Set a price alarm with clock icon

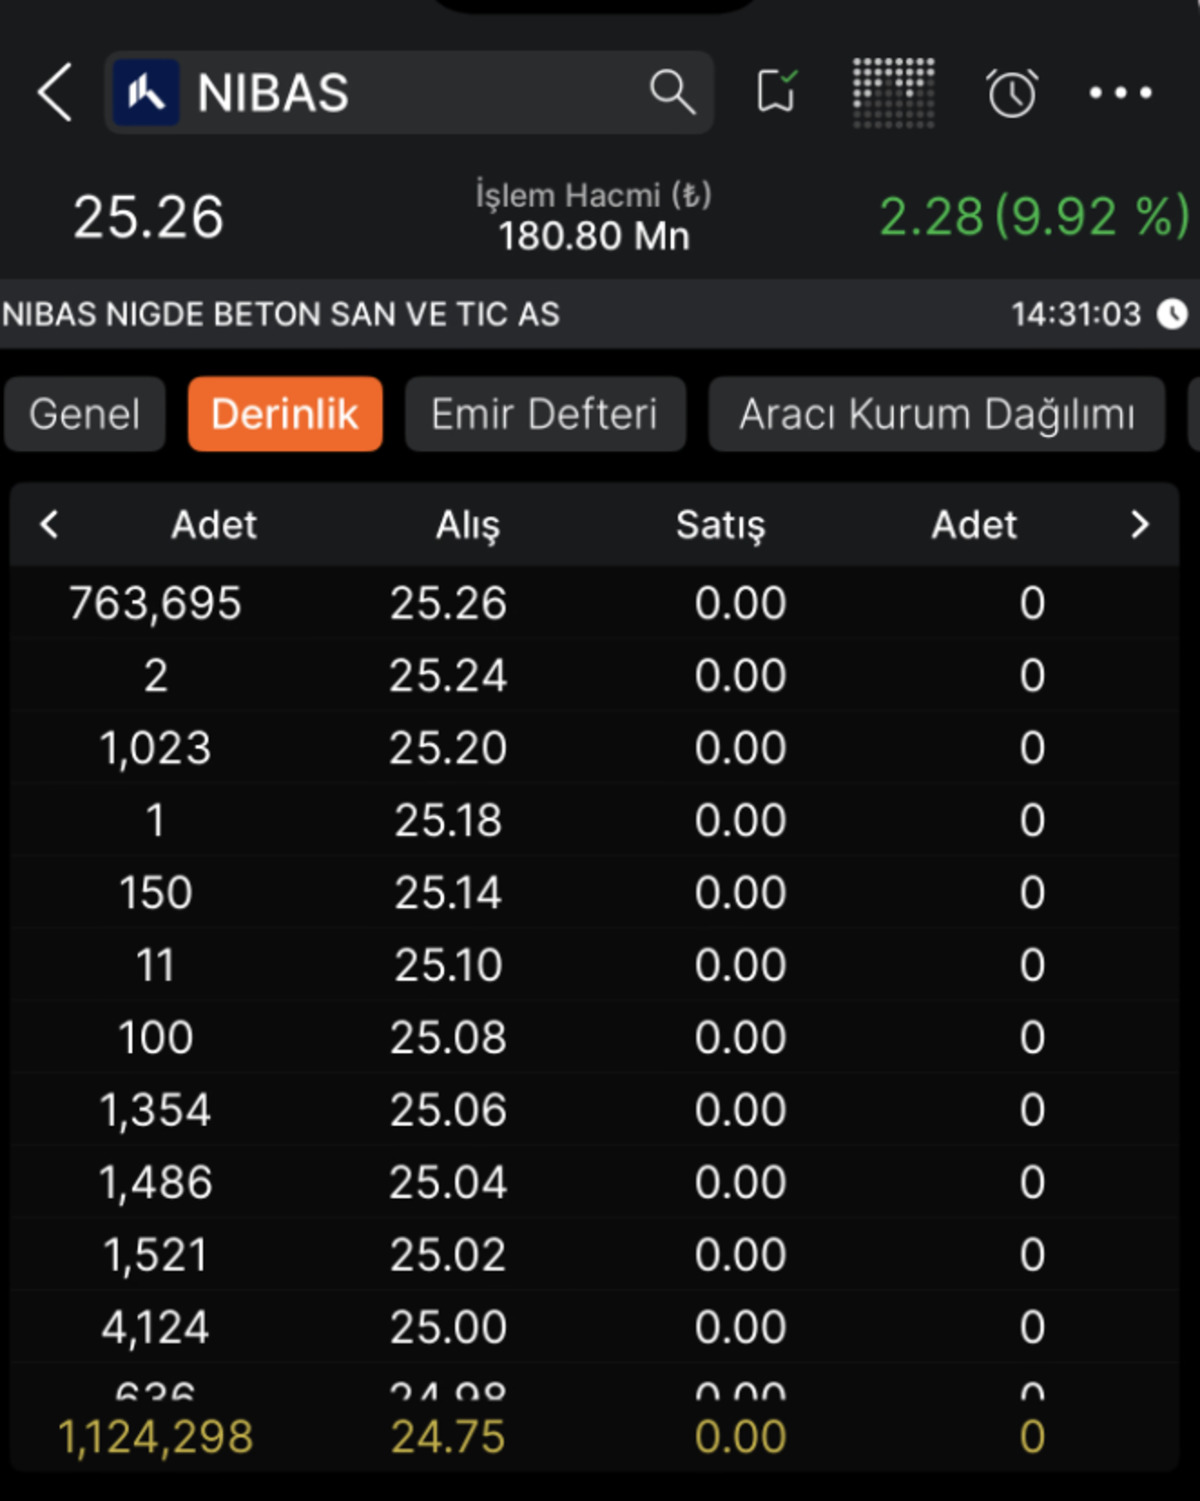[1012, 93]
